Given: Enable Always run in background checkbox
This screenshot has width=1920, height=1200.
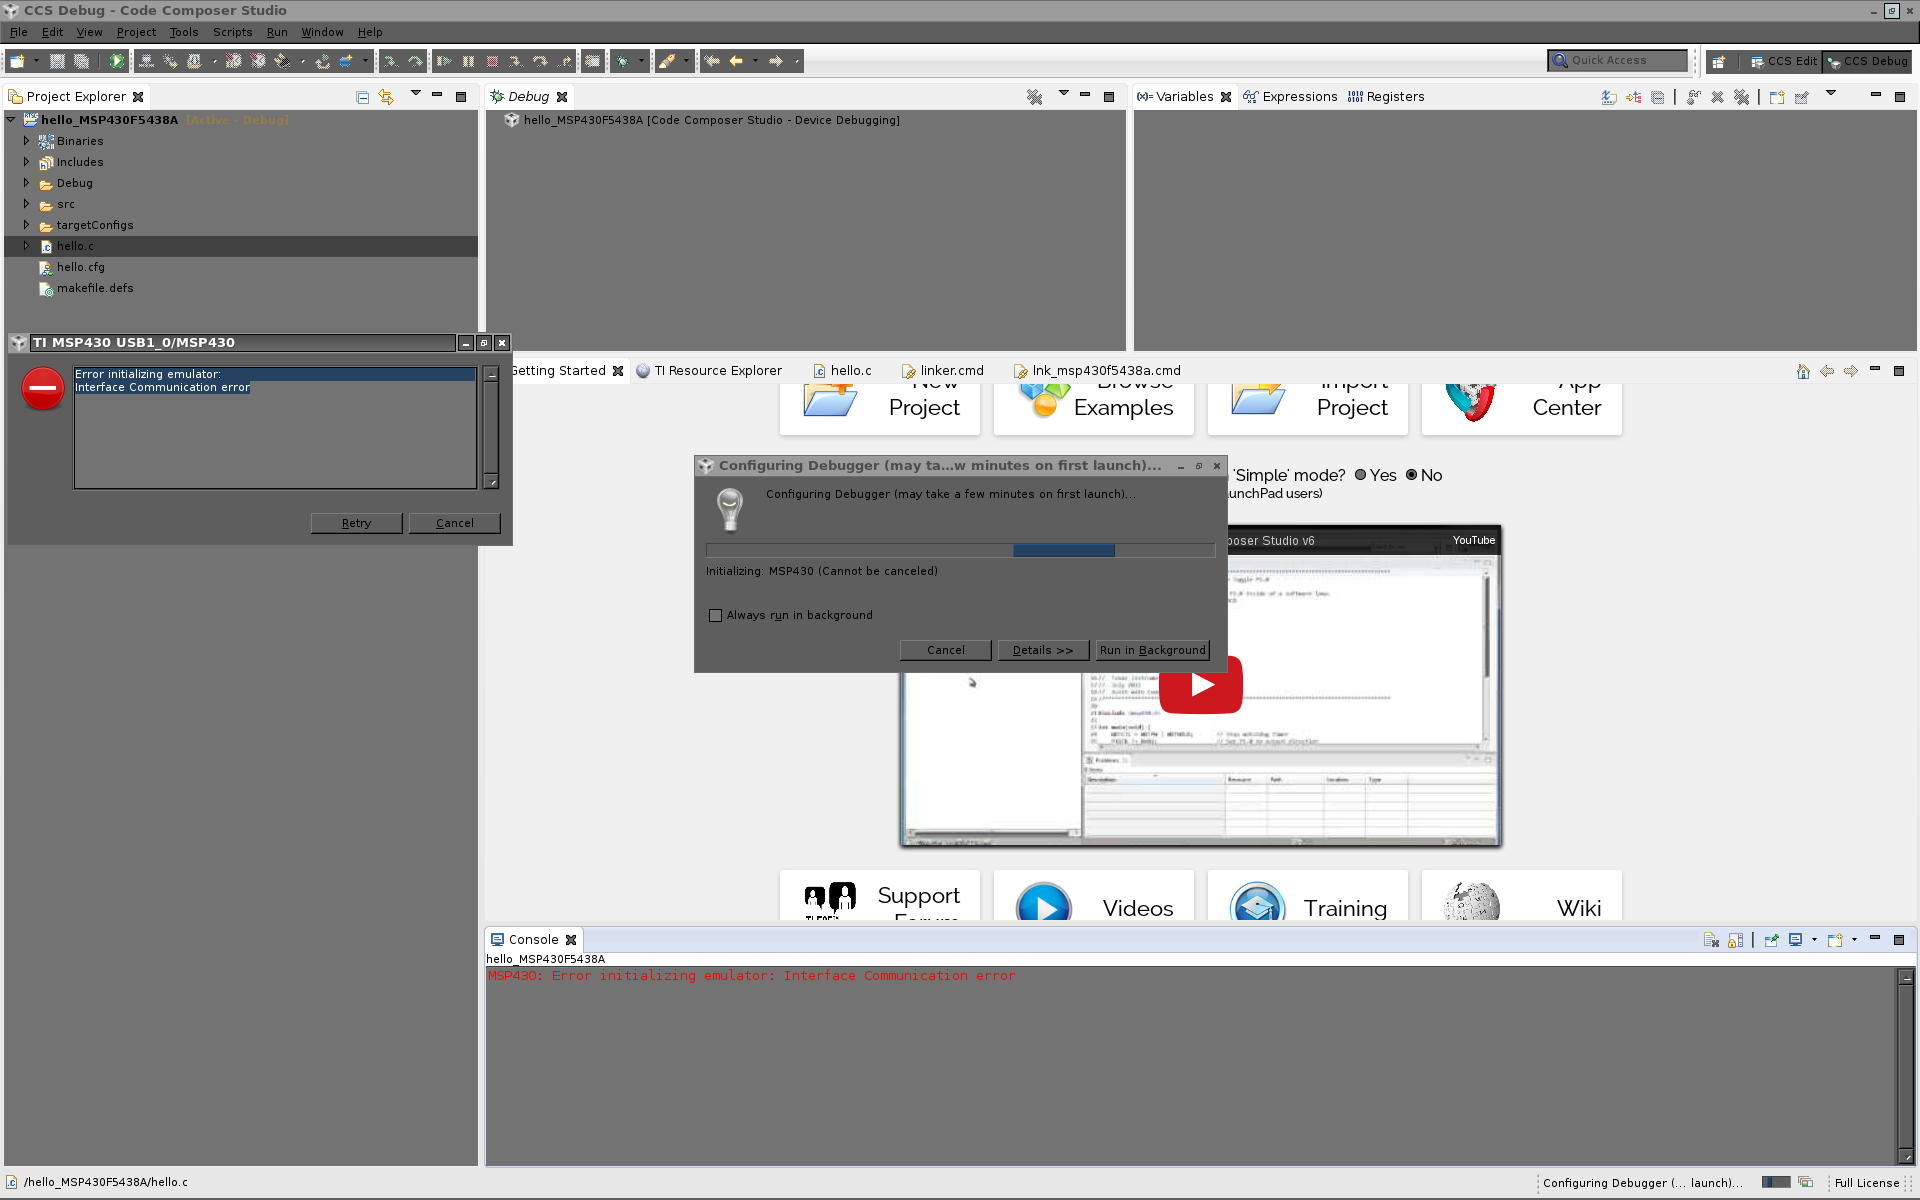Looking at the screenshot, I should (715, 616).
